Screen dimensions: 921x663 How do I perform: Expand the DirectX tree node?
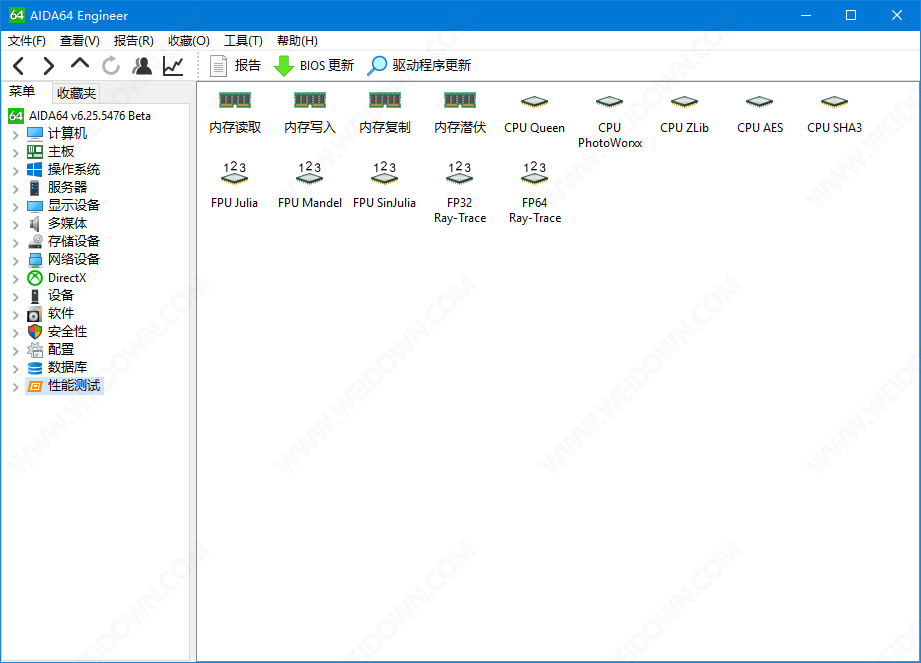15,279
